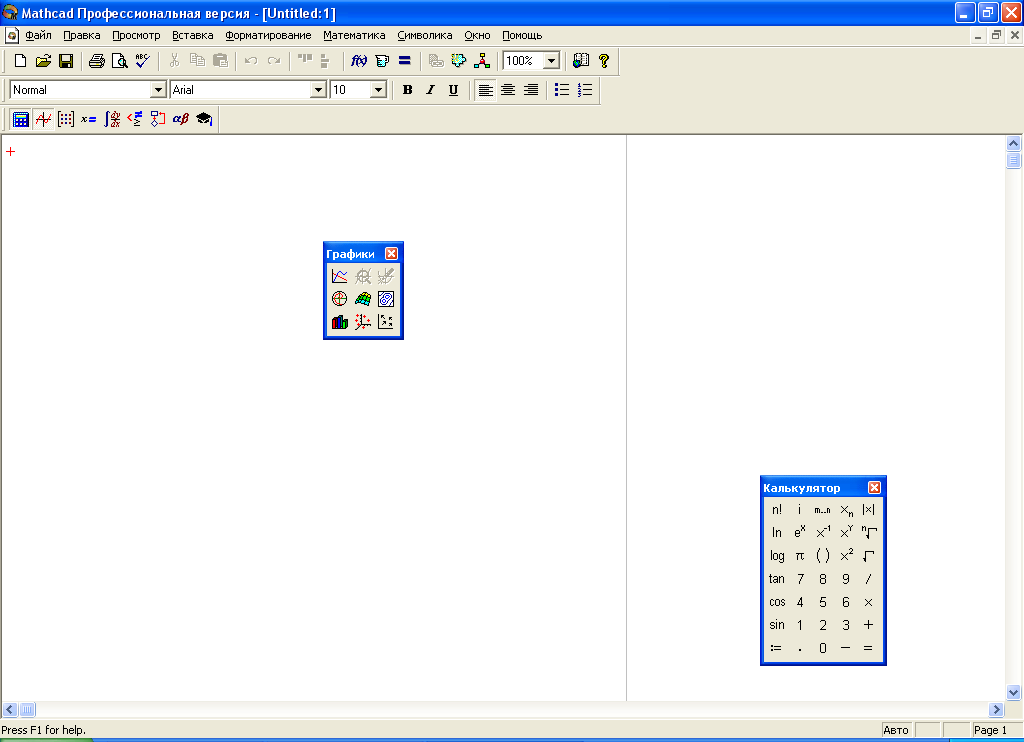Viewport: 1024px width, 742px height.
Task: Open print preview icon
Action: (x=120, y=61)
